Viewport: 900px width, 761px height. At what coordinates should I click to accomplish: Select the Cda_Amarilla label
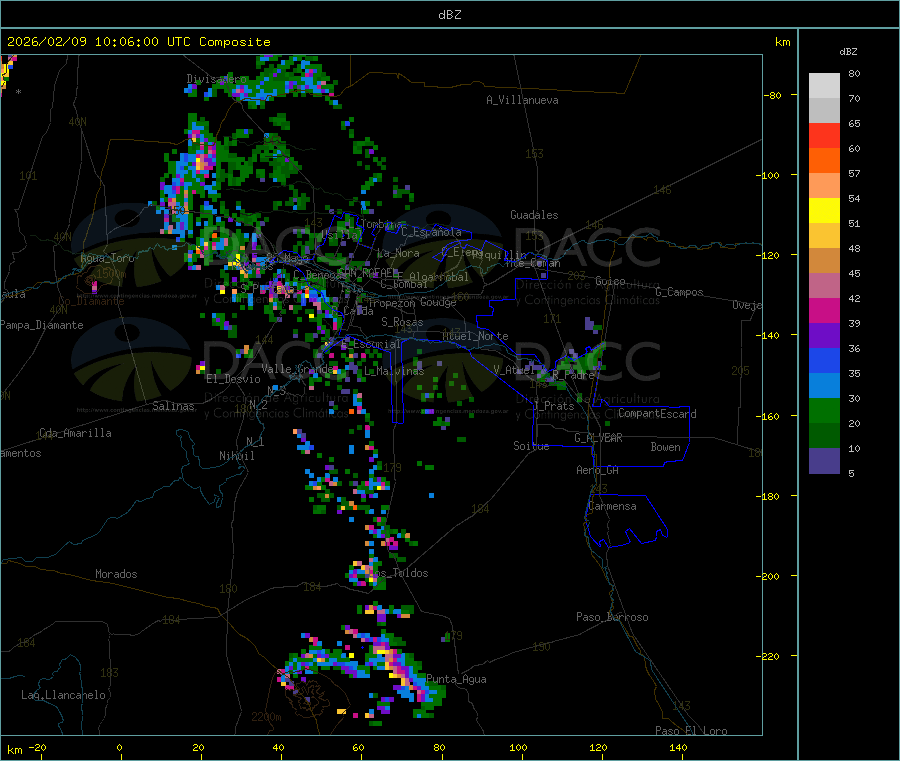[x=75, y=433]
